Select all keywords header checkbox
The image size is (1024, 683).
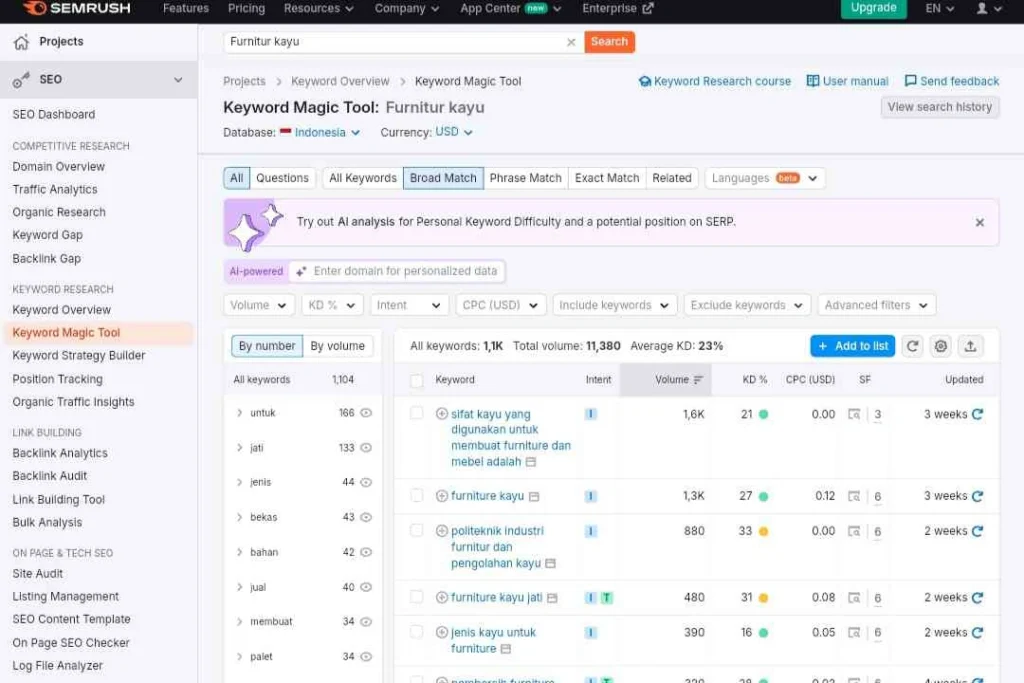click(x=417, y=380)
